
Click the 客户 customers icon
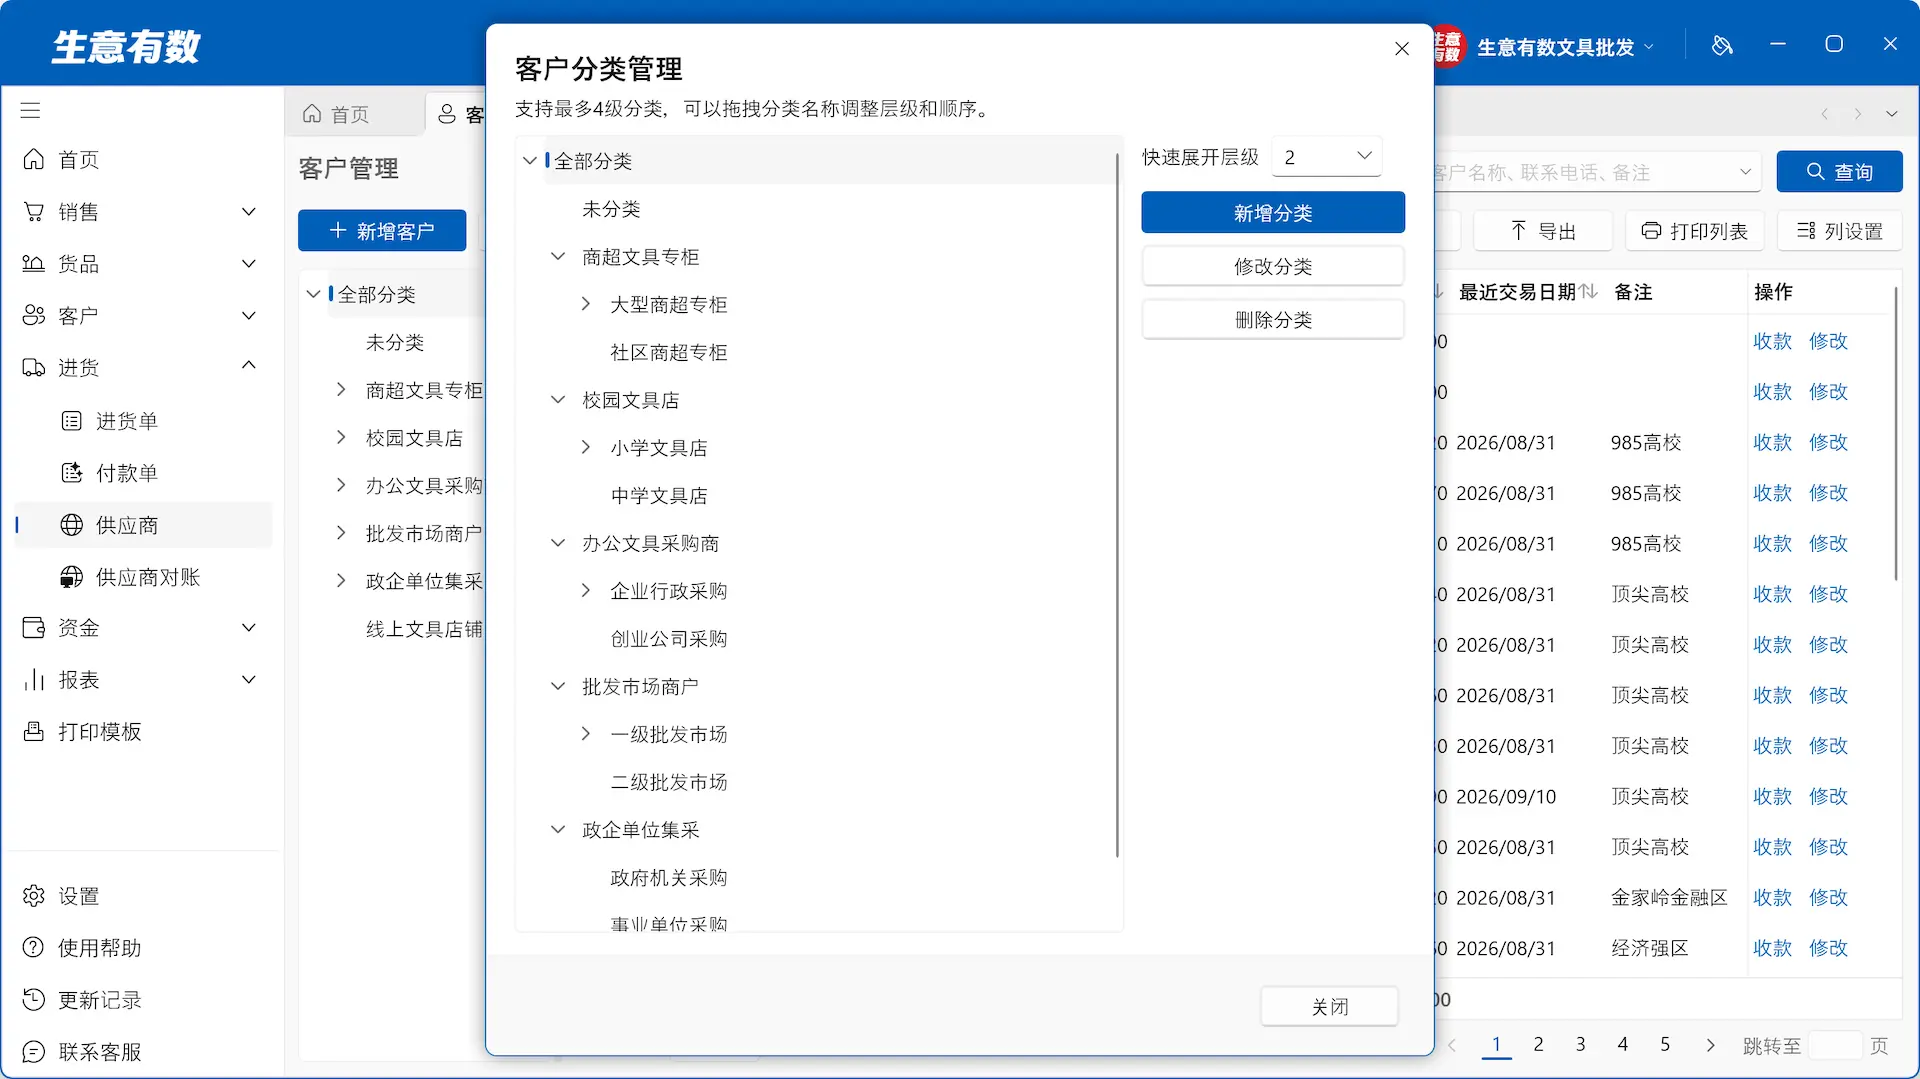pos(34,315)
